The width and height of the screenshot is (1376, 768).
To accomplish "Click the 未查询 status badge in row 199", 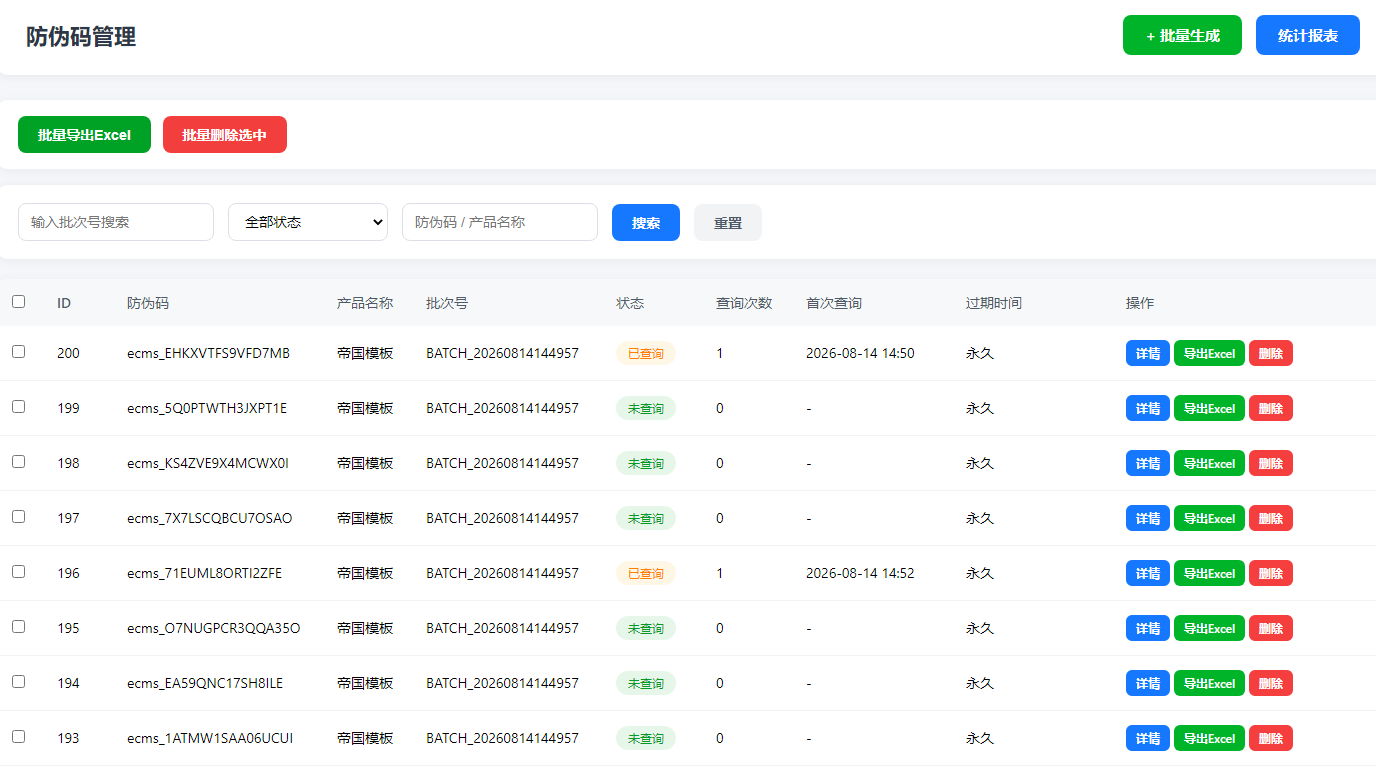I will [646, 408].
